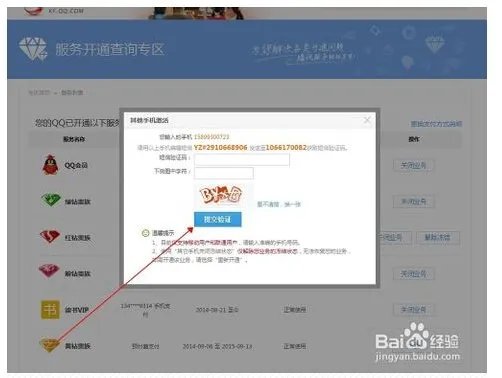This screenshot has height=378, width=502.
Task: Click 正常使用 status in the 读书VIP row
Action: pyautogui.click(x=294, y=310)
